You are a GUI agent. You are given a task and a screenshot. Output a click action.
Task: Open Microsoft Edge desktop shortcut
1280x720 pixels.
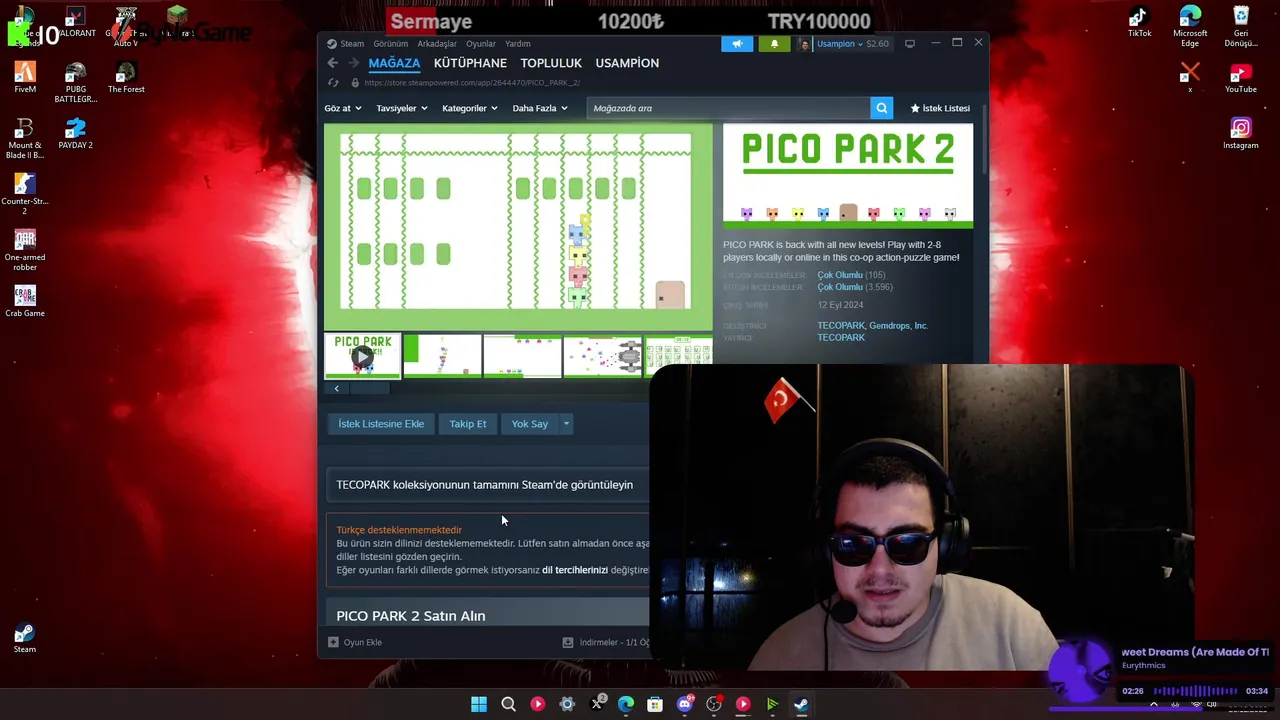click(1190, 26)
